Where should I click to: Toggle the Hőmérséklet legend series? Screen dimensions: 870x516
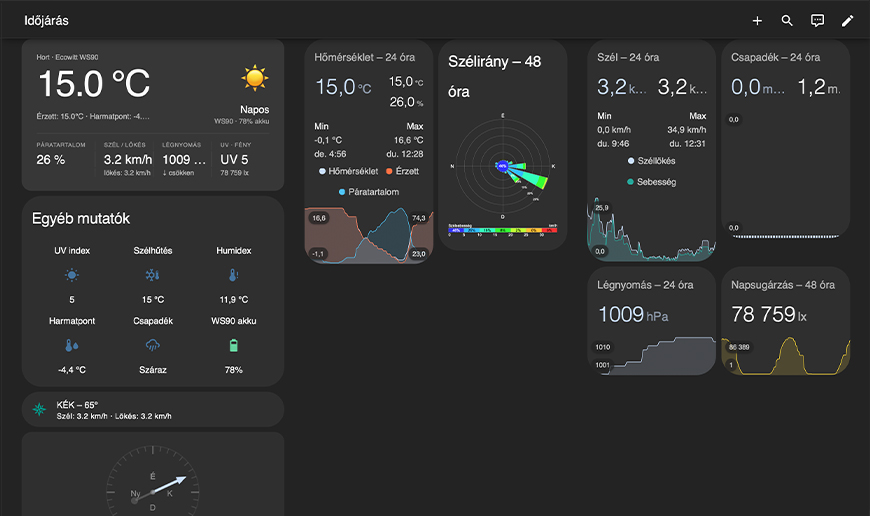pos(347,171)
